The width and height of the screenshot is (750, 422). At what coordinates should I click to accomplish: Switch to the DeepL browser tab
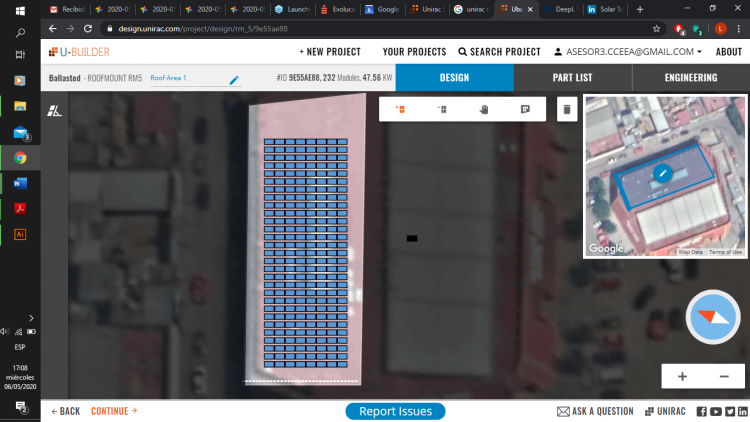point(561,9)
